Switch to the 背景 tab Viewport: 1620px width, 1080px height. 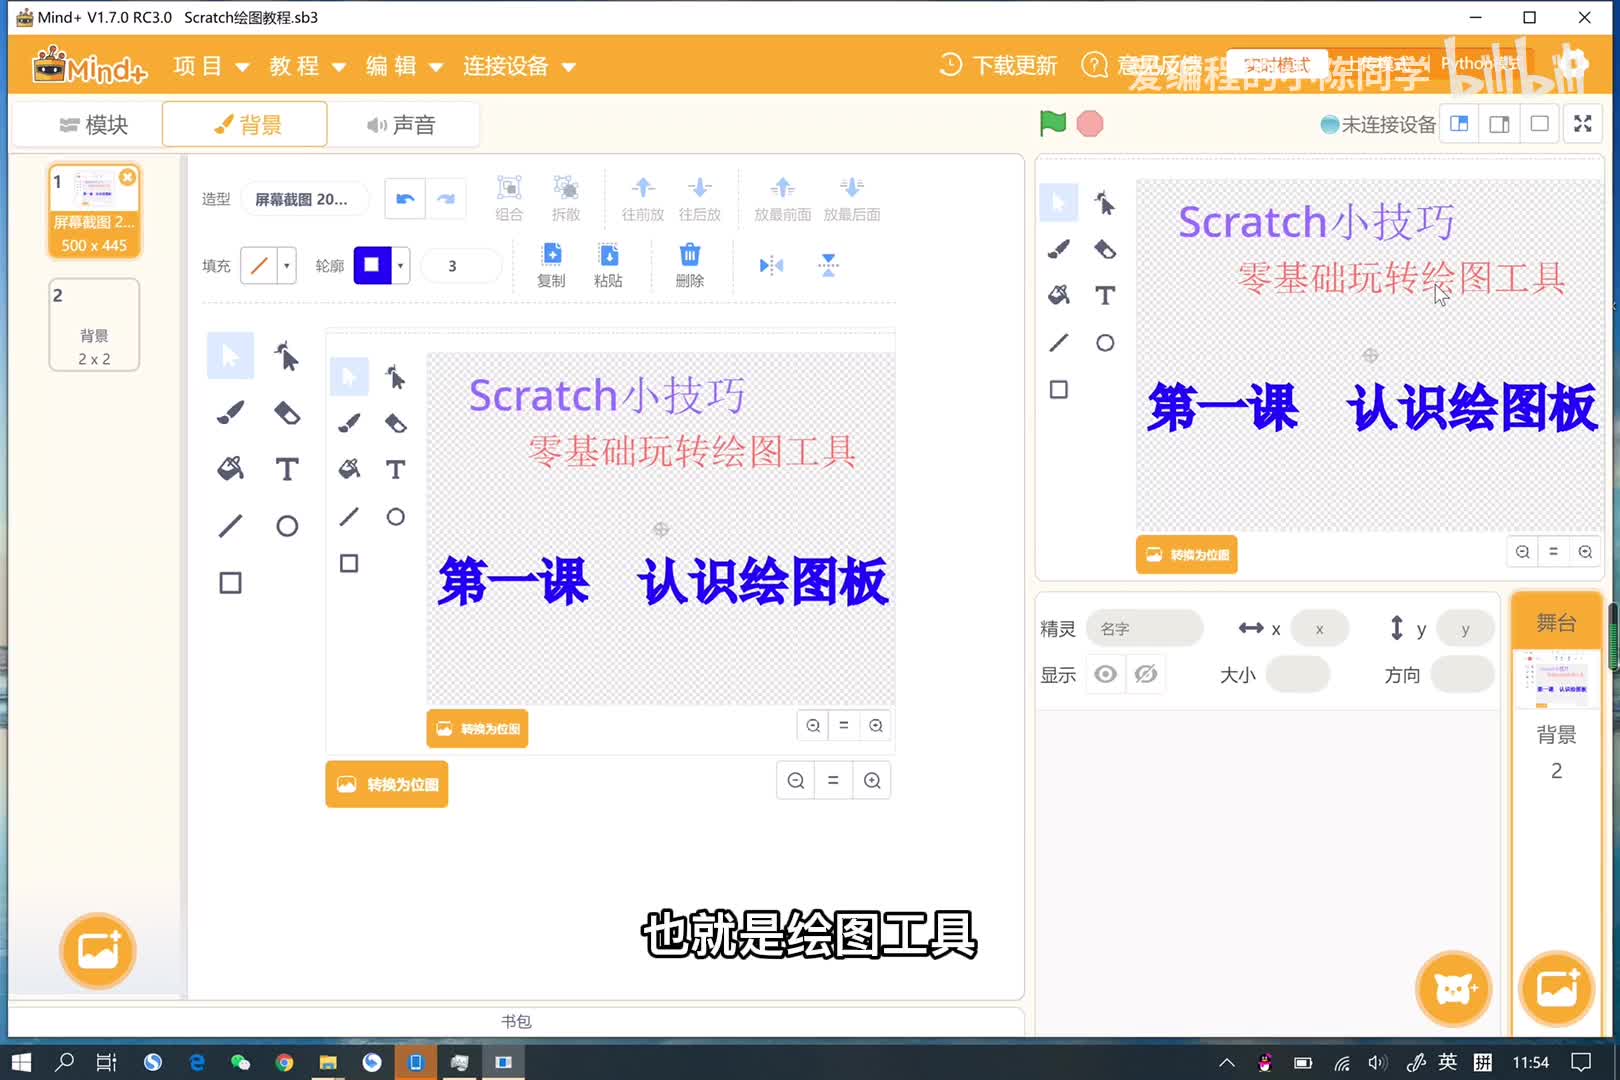tap(245, 125)
